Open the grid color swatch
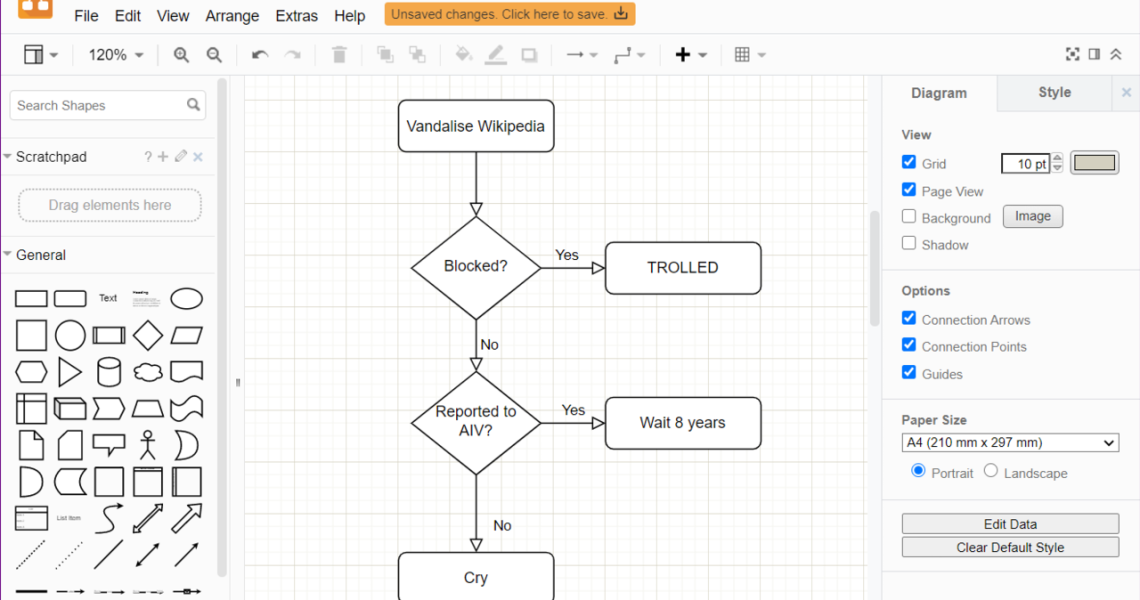 point(1094,163)
